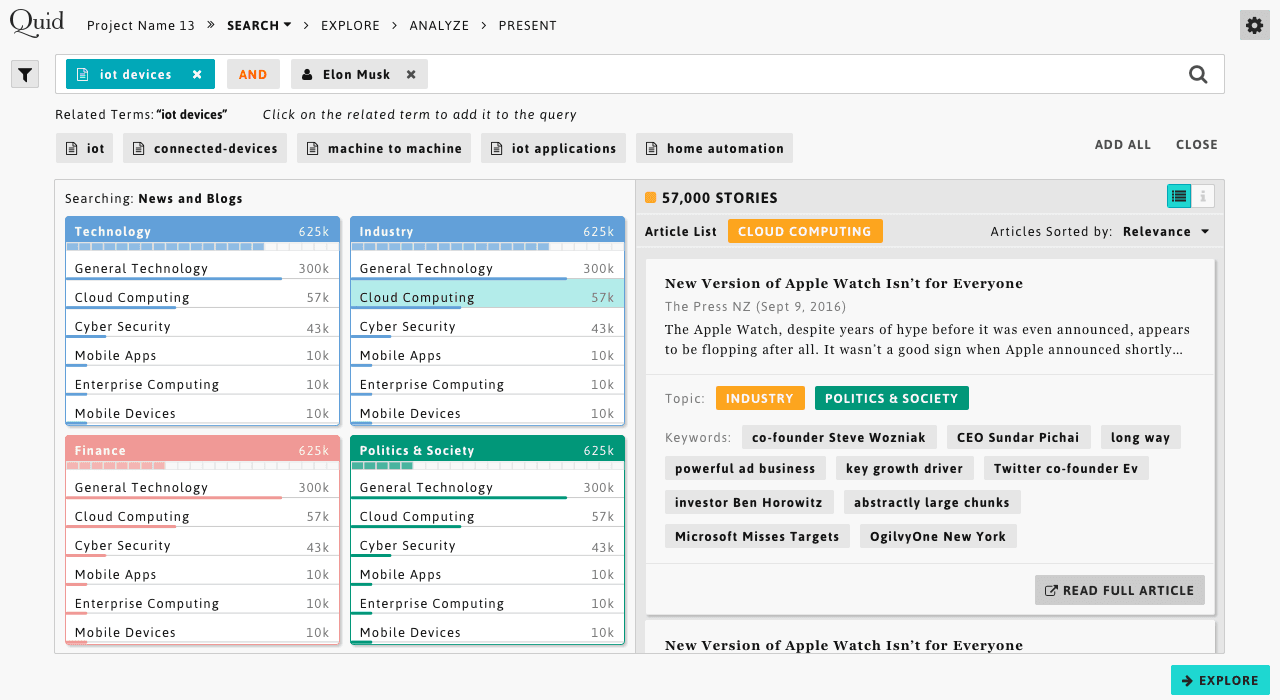The width and height of the screenshot is (1280, 700).
Task: Switch to the info view icon
Action: tap(1203, 196)
